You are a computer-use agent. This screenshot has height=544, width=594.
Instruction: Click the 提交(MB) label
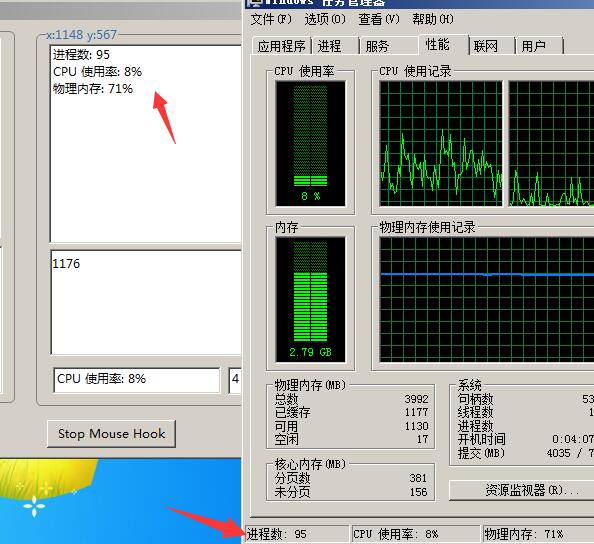(481, 453)
